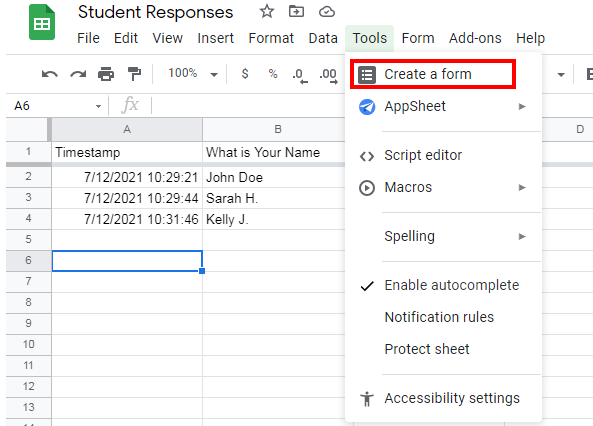Open the toolbar dropdown right of the menu
The width and height of the screenshot is (593, 426).
pos(561,75)
